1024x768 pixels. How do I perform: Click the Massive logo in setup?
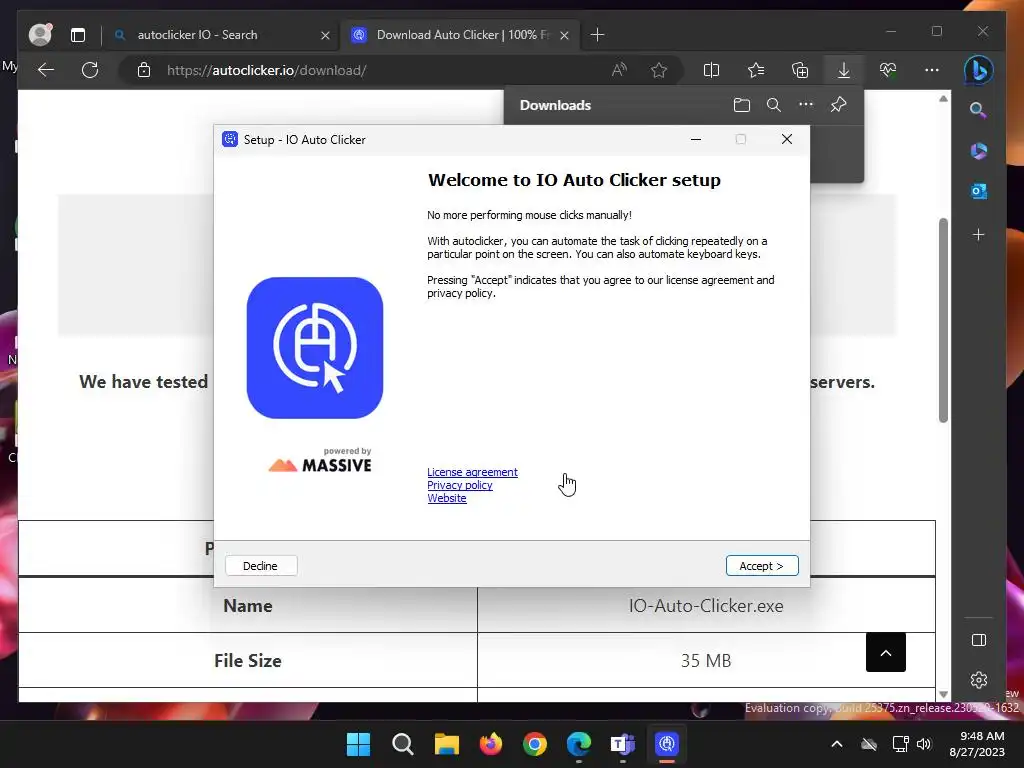pos(320,460)
